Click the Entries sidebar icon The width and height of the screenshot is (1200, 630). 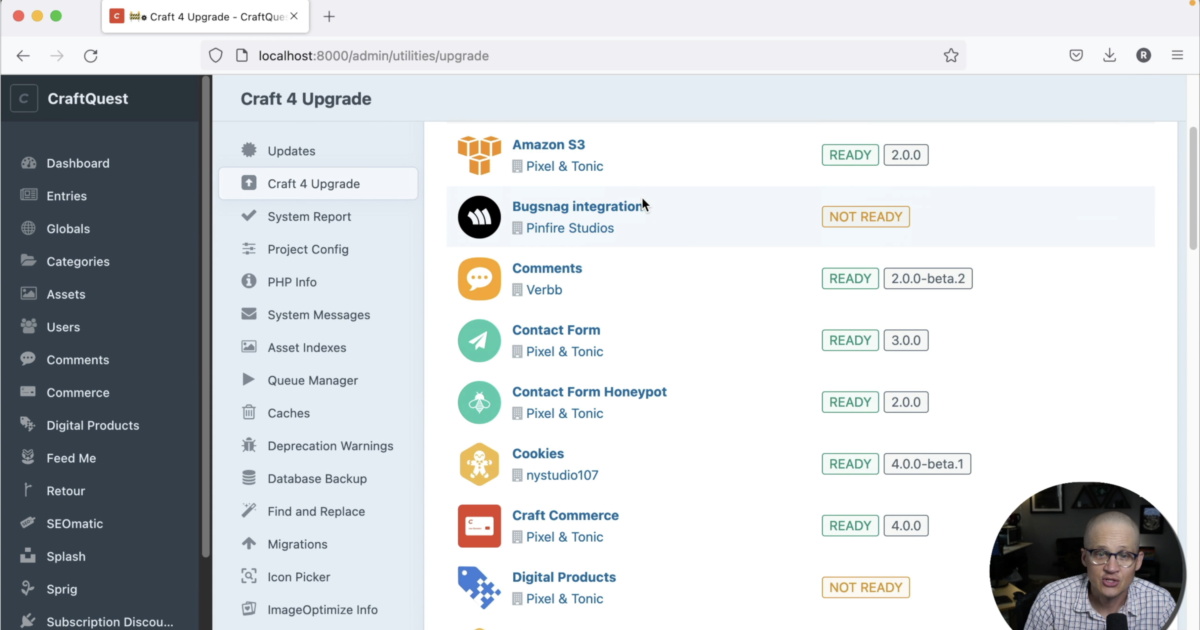pyautogui.click(x=28, y=196)
